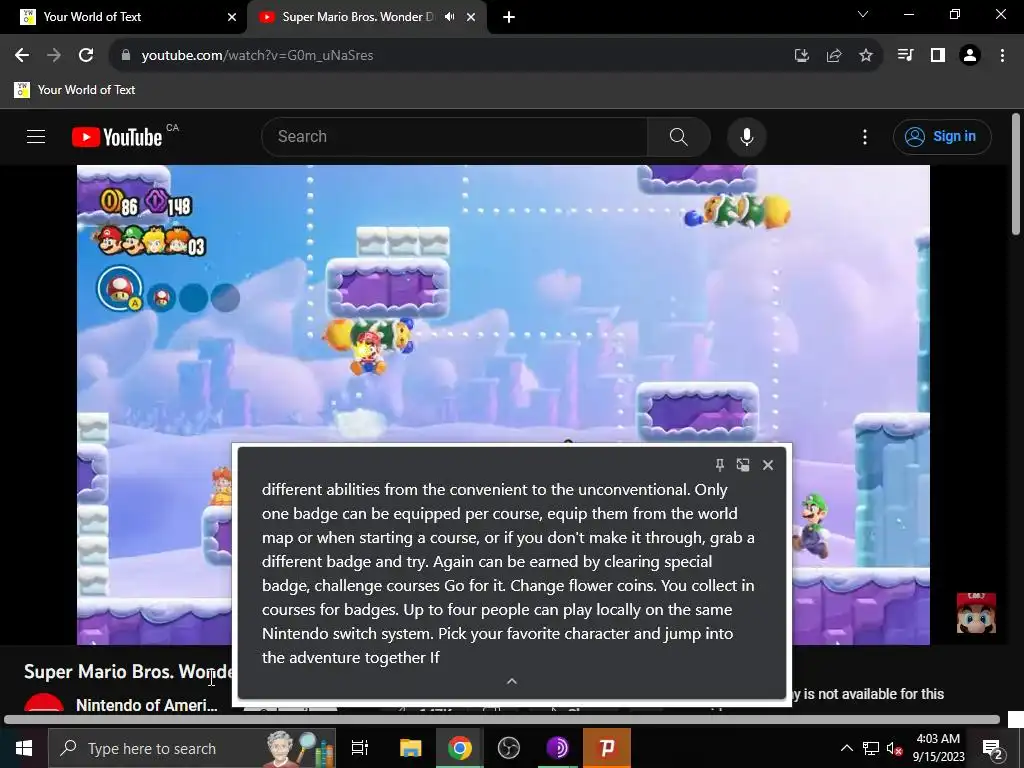Click the YouTube Search box
The image size is (1024, 768).
pos(454,136)
